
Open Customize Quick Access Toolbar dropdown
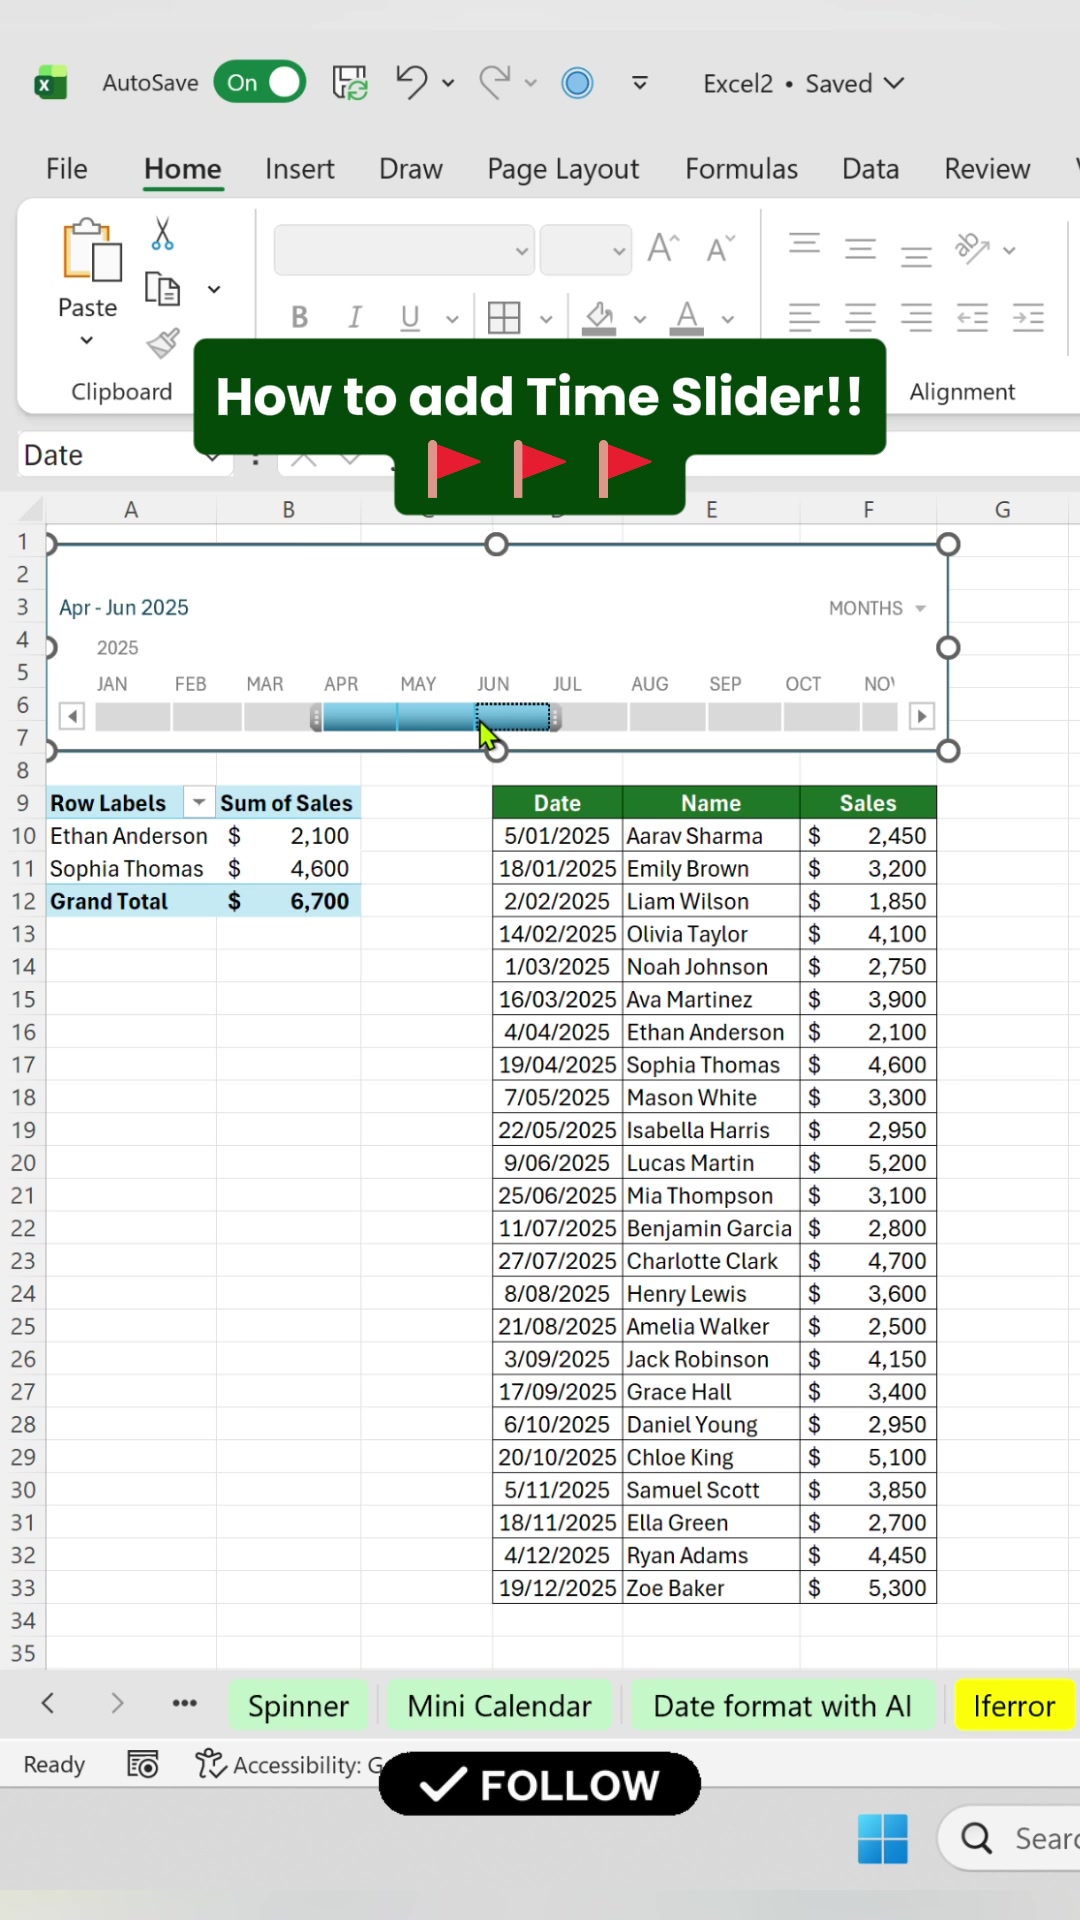(x=640, y=83)
